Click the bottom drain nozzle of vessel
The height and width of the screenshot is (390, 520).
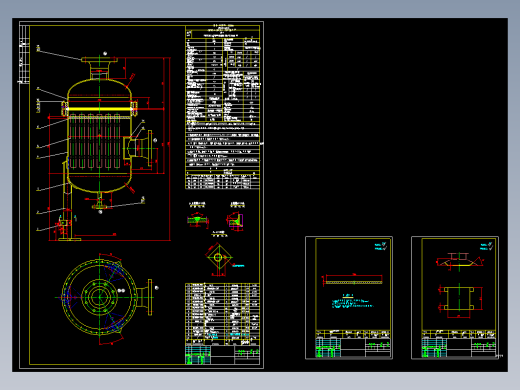click(99, 201)
